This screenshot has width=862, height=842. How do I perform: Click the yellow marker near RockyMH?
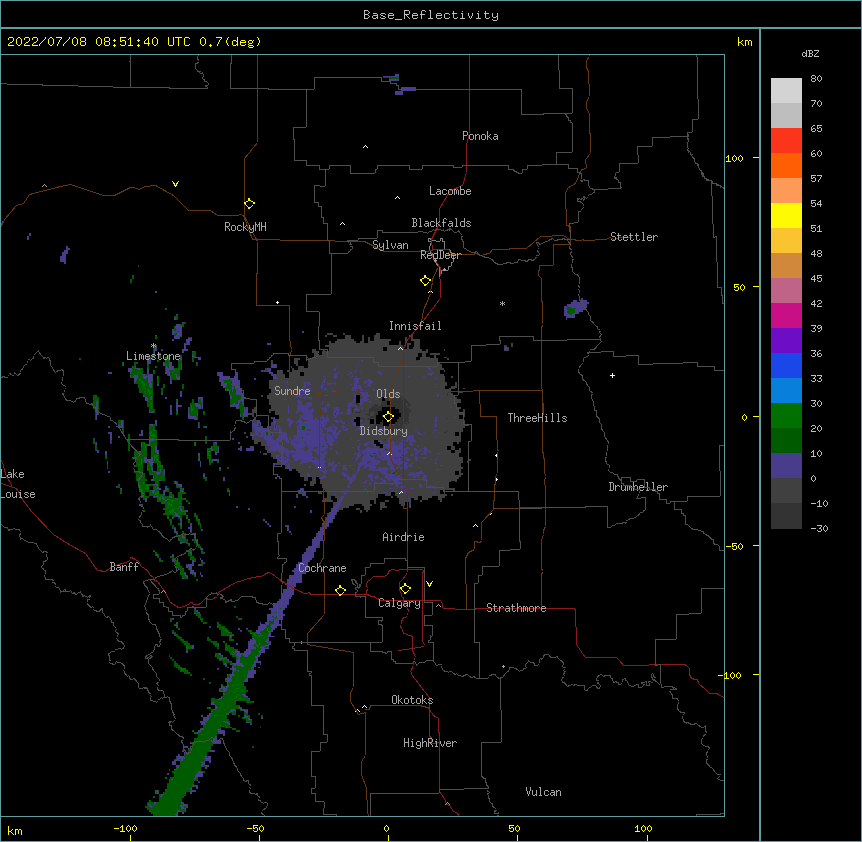249,204
